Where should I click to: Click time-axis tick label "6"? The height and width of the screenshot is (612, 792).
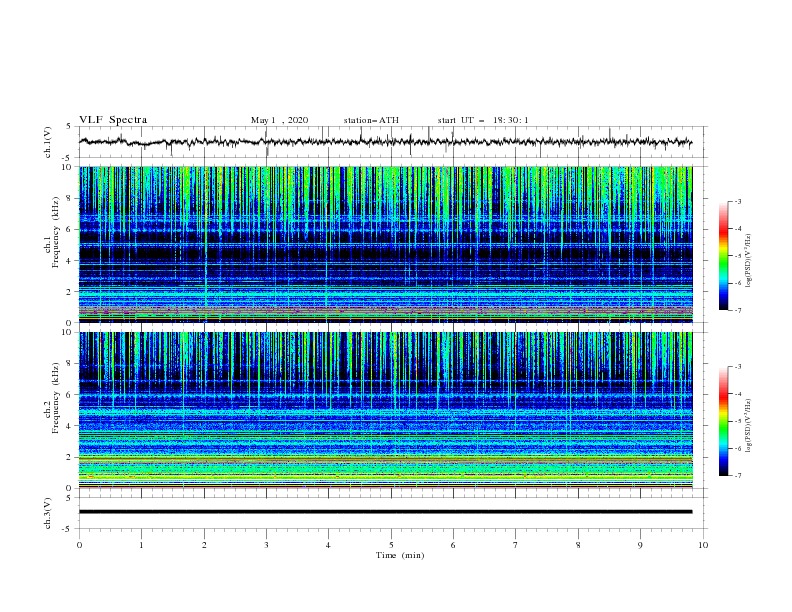pyautogui.click(x=454, y=545)
